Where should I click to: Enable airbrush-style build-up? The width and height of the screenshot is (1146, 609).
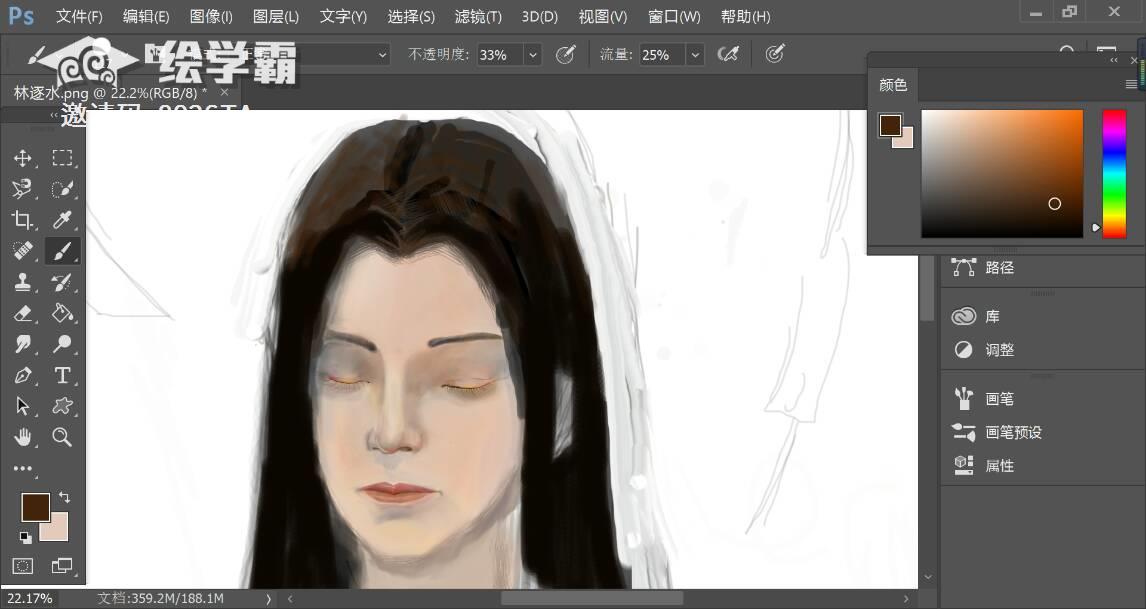[x=728, y=54]
